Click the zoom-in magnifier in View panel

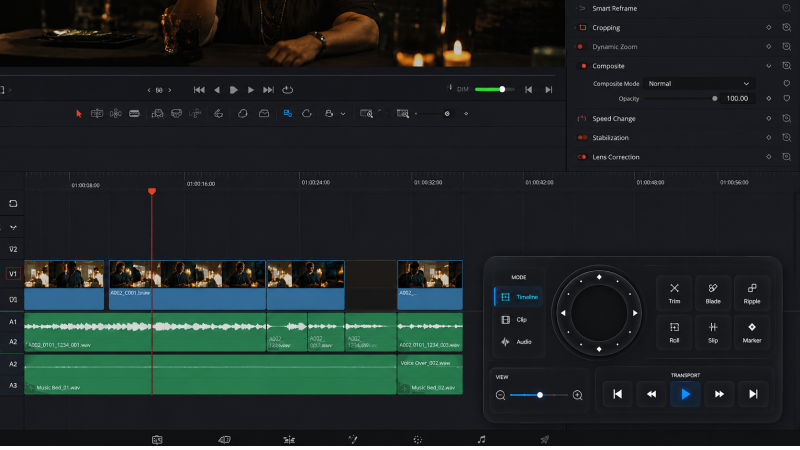(x=578, y=395)
